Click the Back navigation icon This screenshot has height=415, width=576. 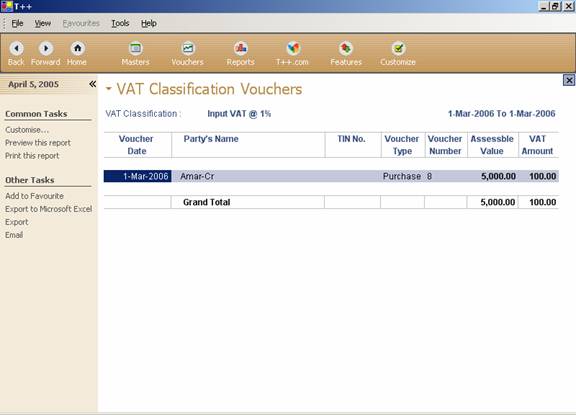(x=17, y=48)
